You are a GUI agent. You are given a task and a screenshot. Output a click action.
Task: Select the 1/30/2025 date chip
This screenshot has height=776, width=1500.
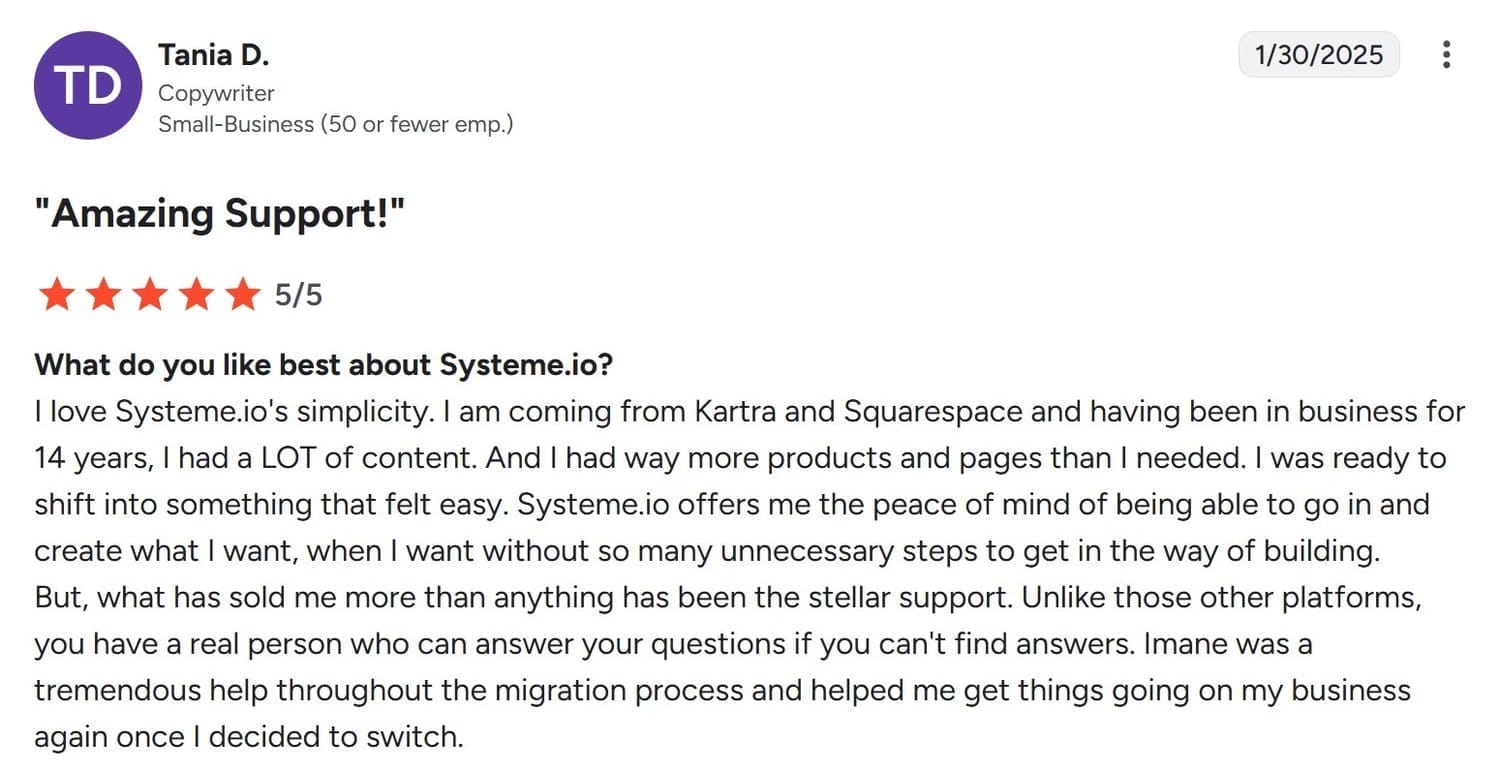1318,55
